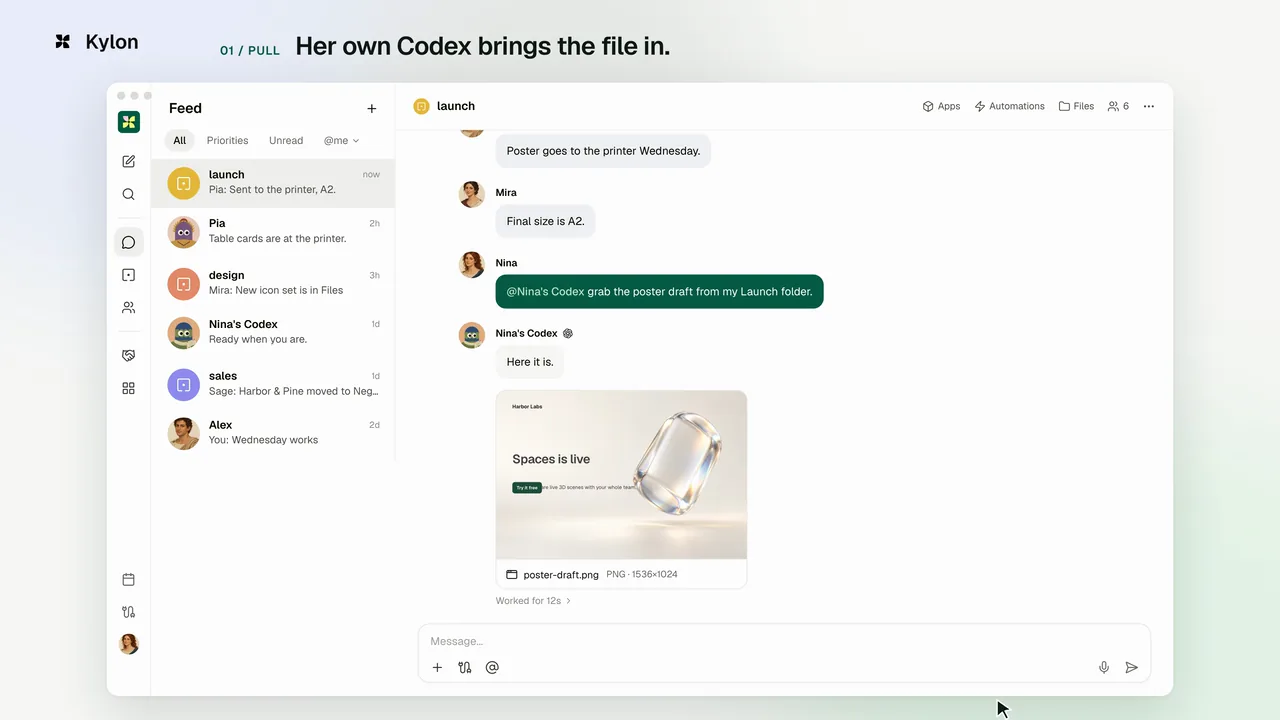Open the user profile avatar in sidebar
This screenshot has width=1280, height=720.
[x=128, y=644]
